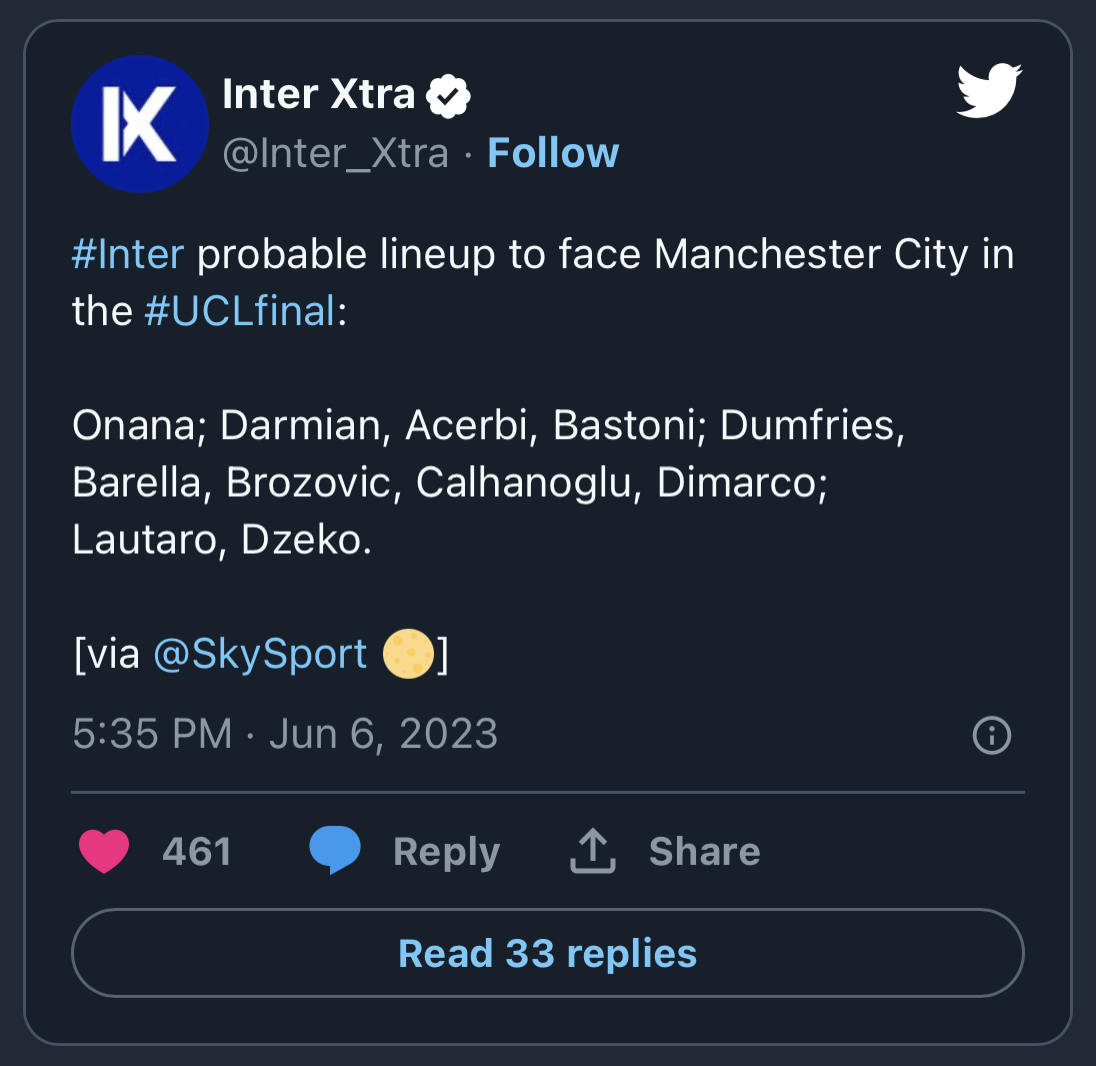Viewport: 1096px width, 1066px height.
Task: Open the Inter Xtra display name
Action: click(x=318, y=95)
